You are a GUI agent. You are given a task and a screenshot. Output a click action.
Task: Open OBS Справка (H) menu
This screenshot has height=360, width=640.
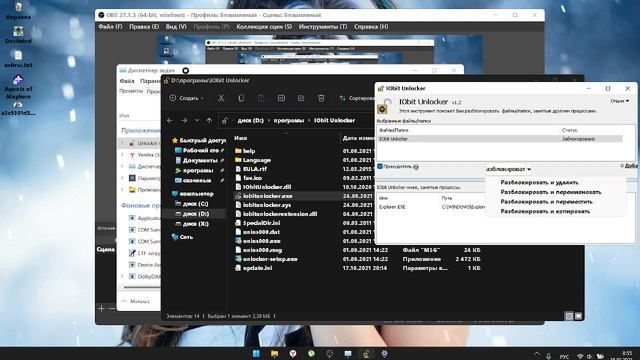(371, 27)
